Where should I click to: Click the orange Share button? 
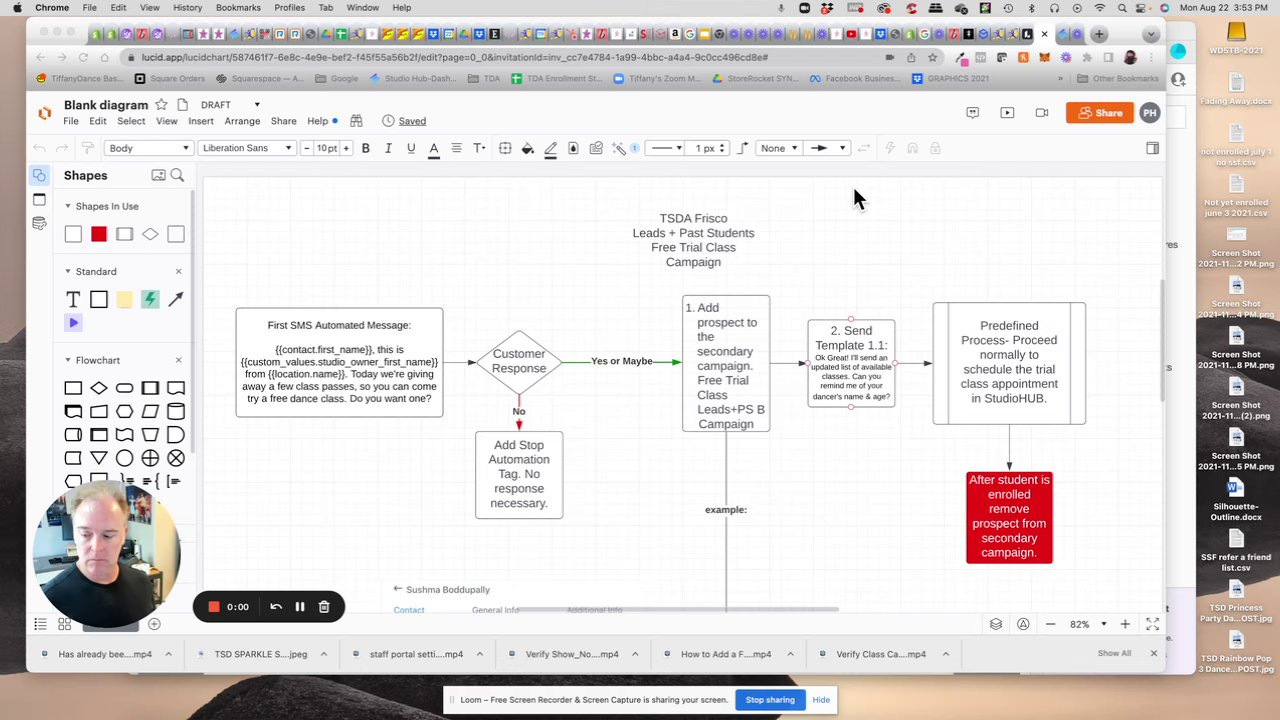pyautogui.click(x=1099, y=113)
